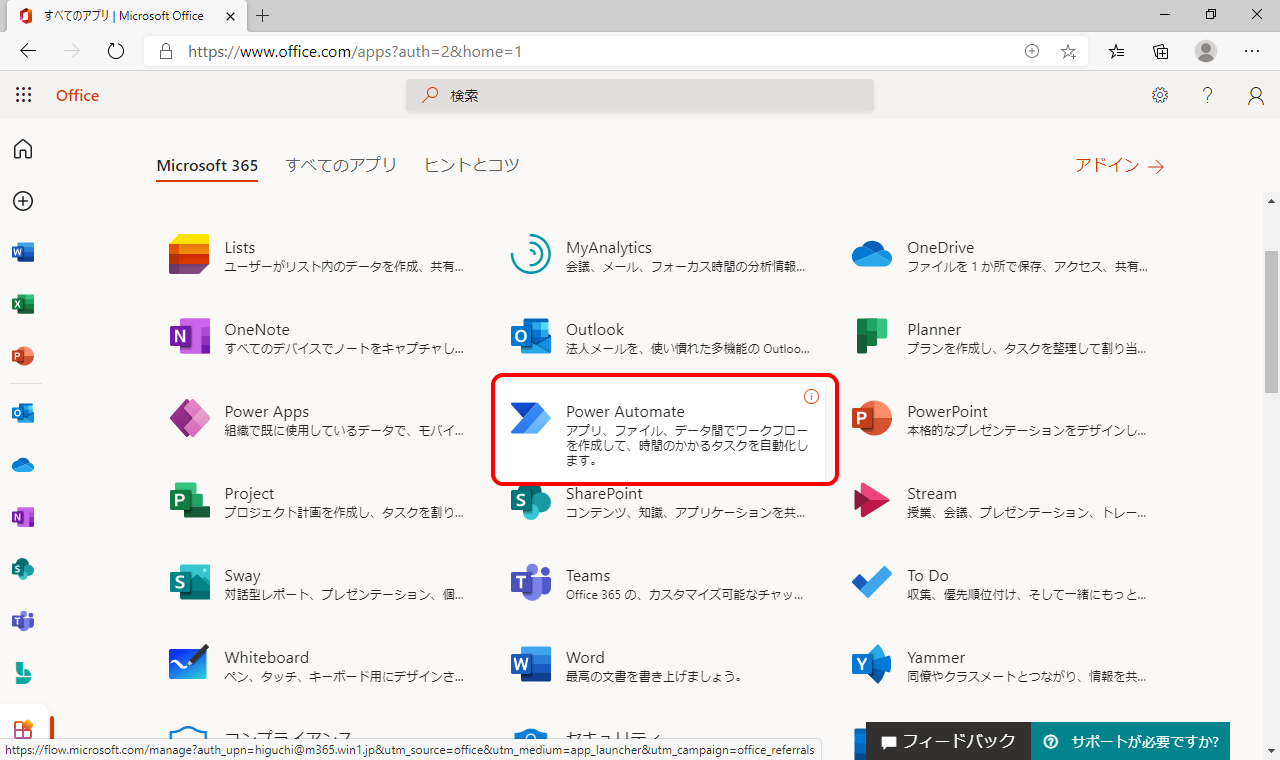Open the Stream app icon
Image resolution: width=1280 pixels, height=760 pixels.
(x=872, y=501)
